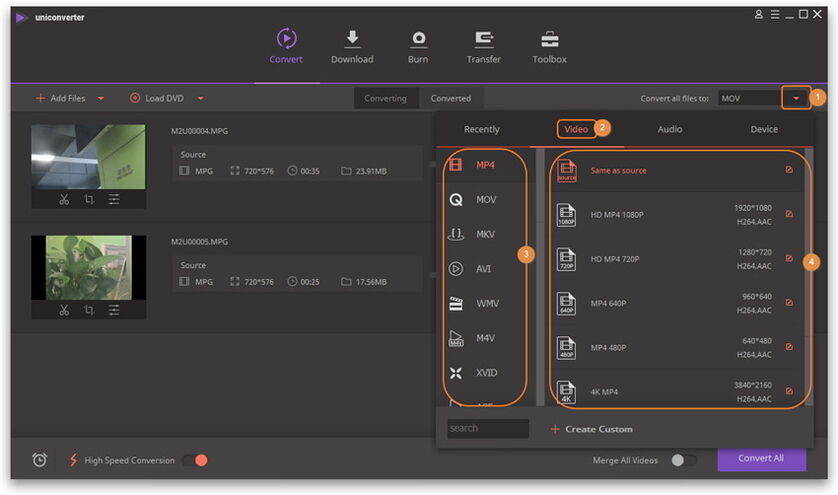The width and height of the screenshot is (838, 495).
Task: Click scissors trim icon under M2U00004 thumbnail
Action: coord(64,199)
